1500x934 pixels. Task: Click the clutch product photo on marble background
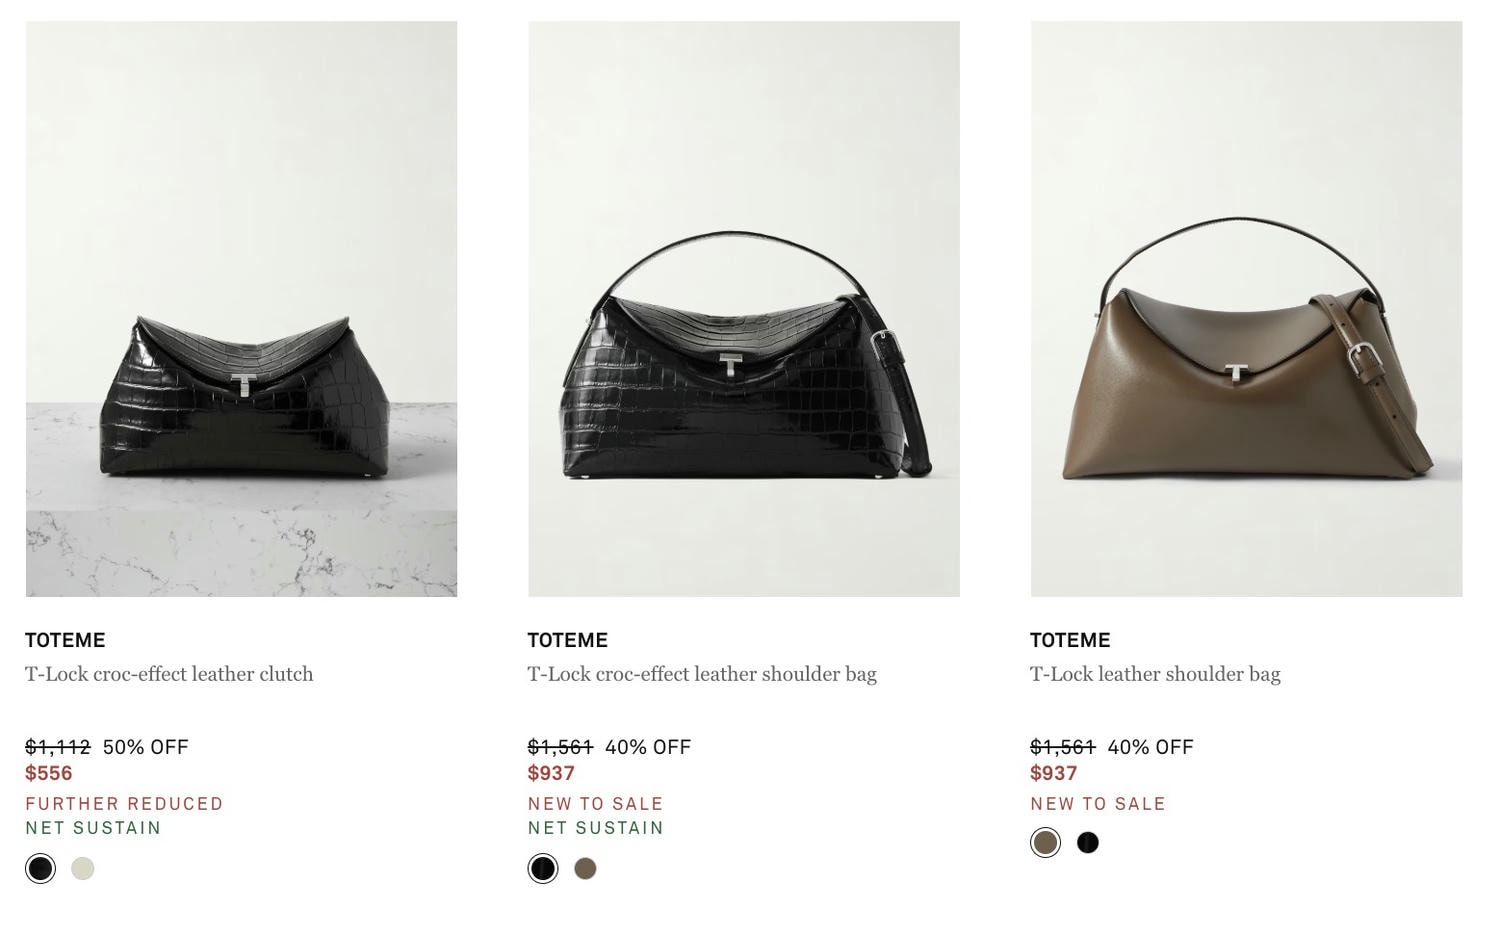(x=240, y=308)
